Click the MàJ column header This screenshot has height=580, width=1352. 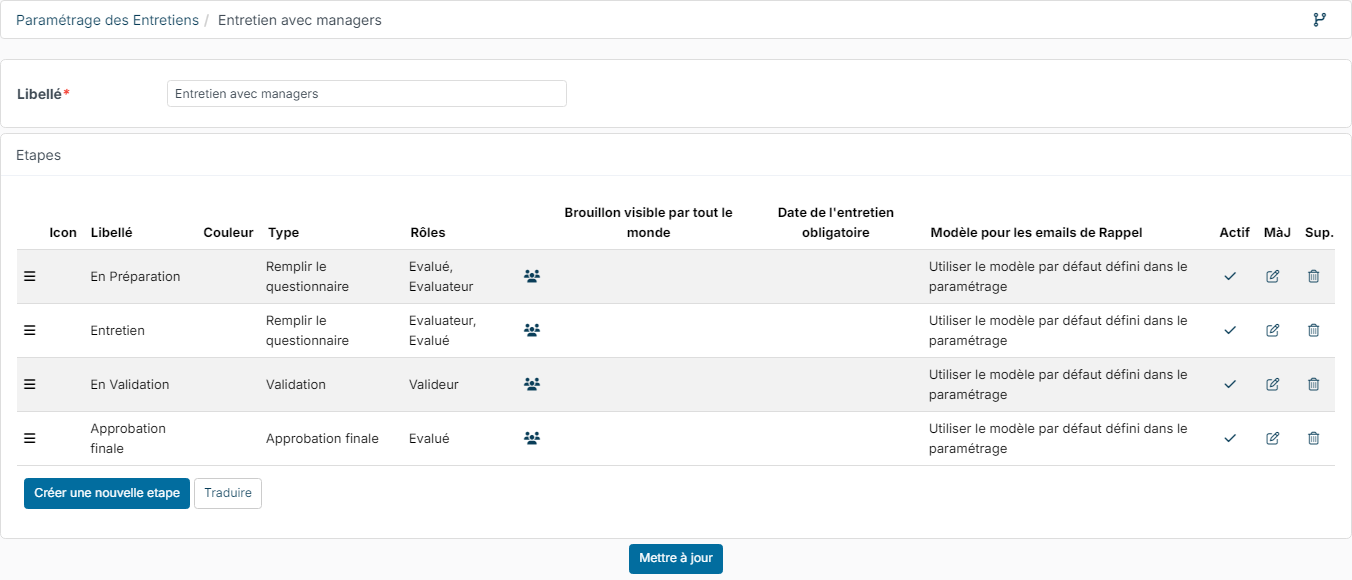(1278, 232)
